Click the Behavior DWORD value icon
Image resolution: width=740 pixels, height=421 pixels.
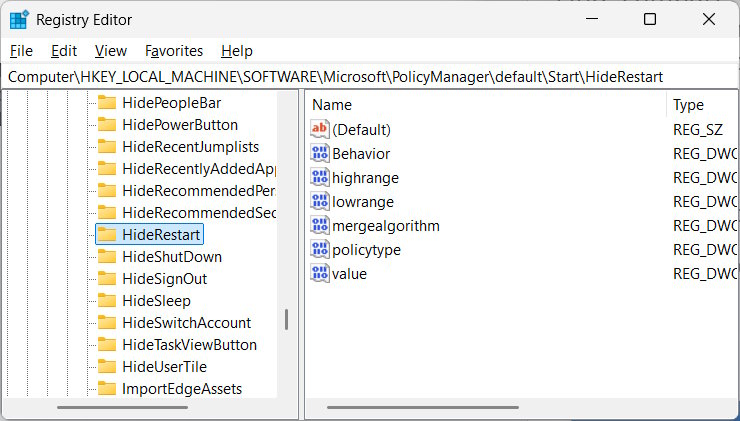coord(320,153)
